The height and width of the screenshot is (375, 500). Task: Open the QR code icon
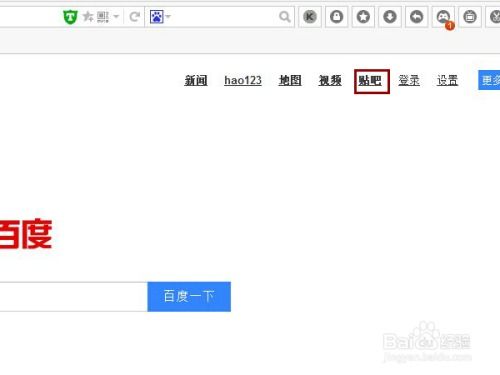pyautogui.click(x=103, y=16)
